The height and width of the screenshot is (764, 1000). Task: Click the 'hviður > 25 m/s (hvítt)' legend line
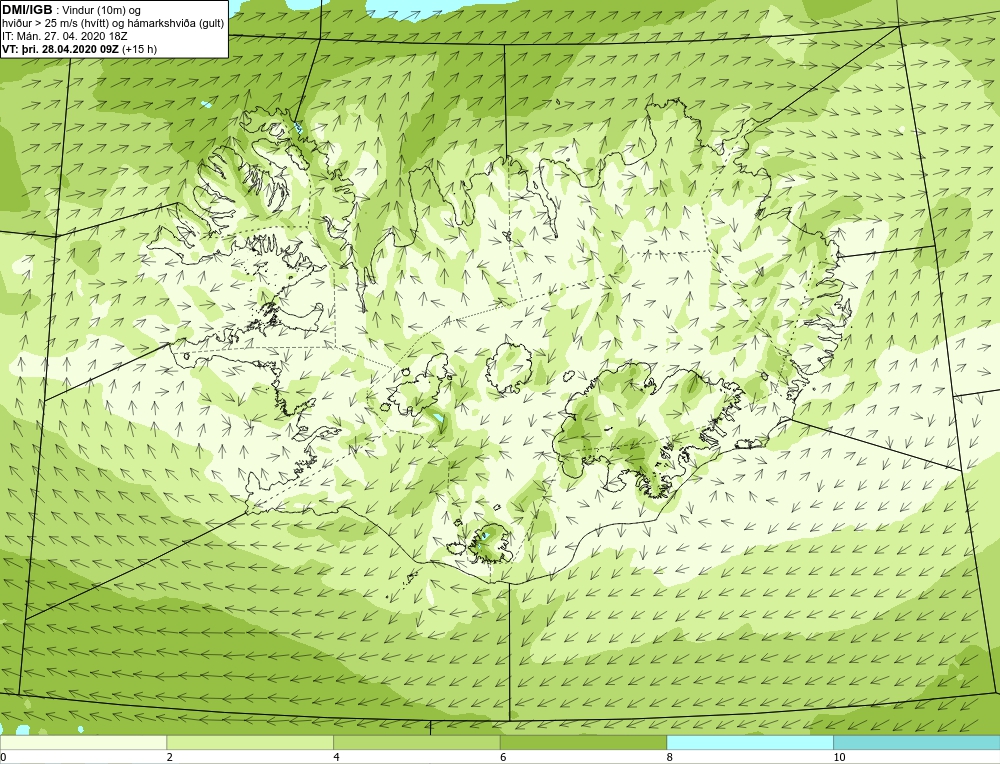[113, 23]
